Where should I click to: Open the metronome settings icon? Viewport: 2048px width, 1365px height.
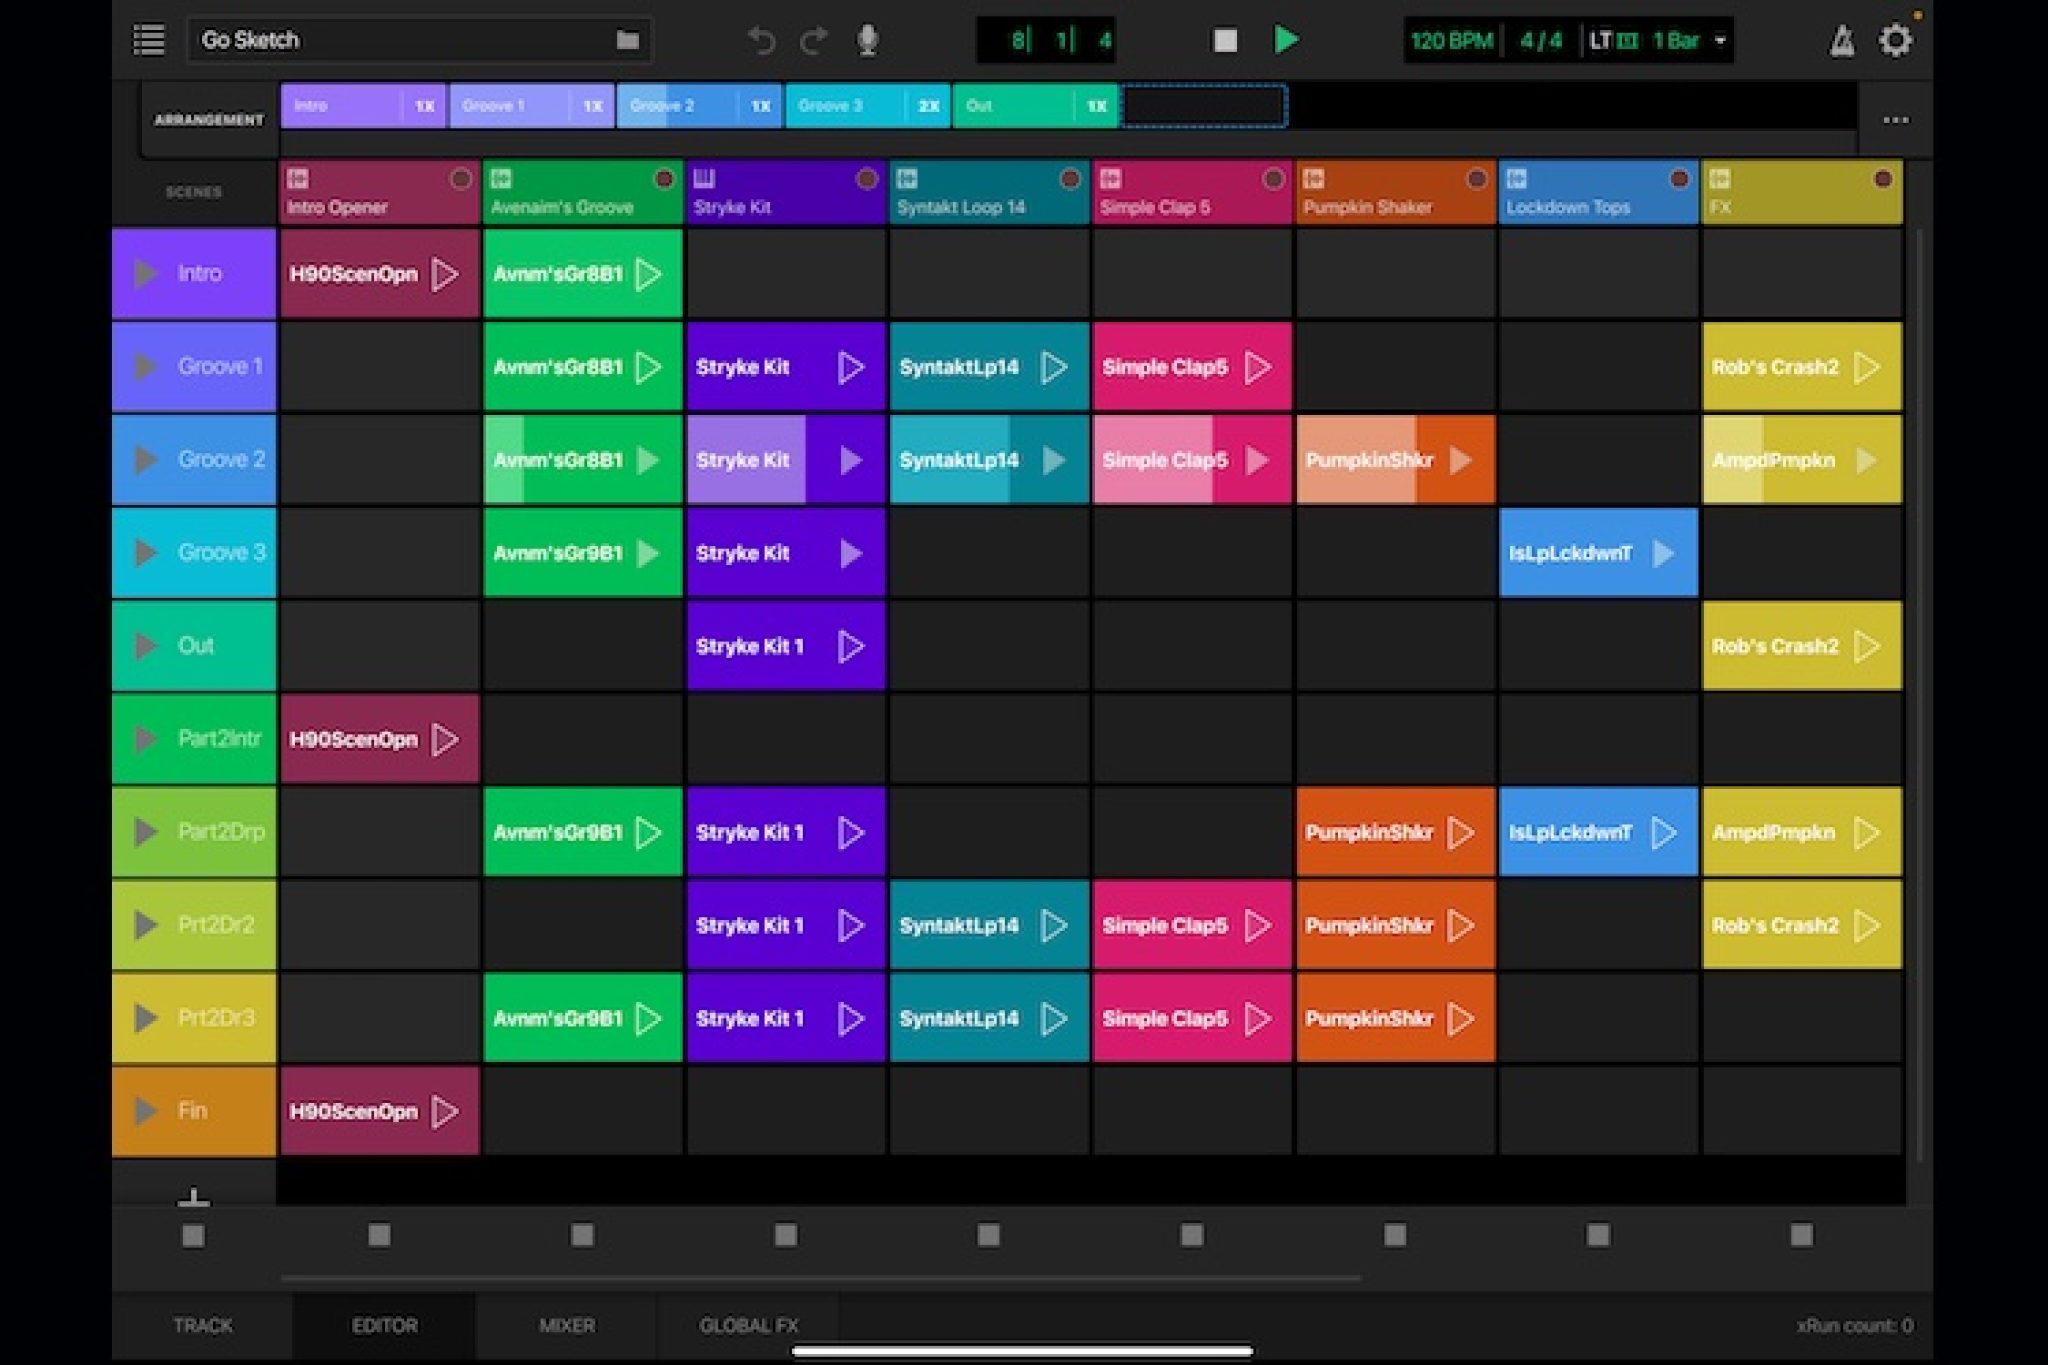point(1843,41)
